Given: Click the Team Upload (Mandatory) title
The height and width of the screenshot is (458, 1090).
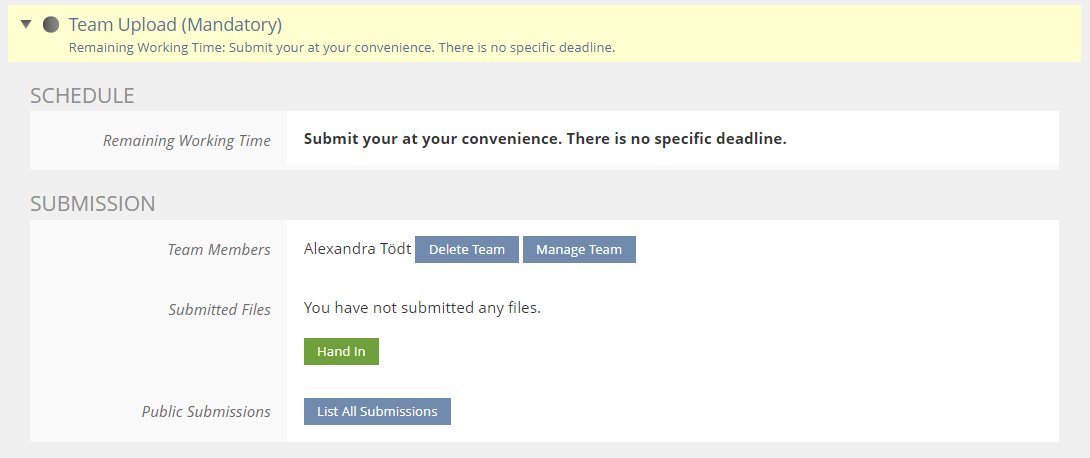Looking at the screenshot, I should pyautogui.click(x=175, y=24).
